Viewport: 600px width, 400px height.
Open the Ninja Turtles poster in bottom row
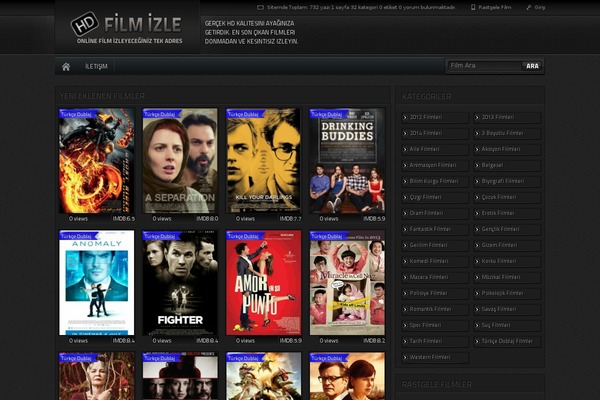(x=263, y=376)
